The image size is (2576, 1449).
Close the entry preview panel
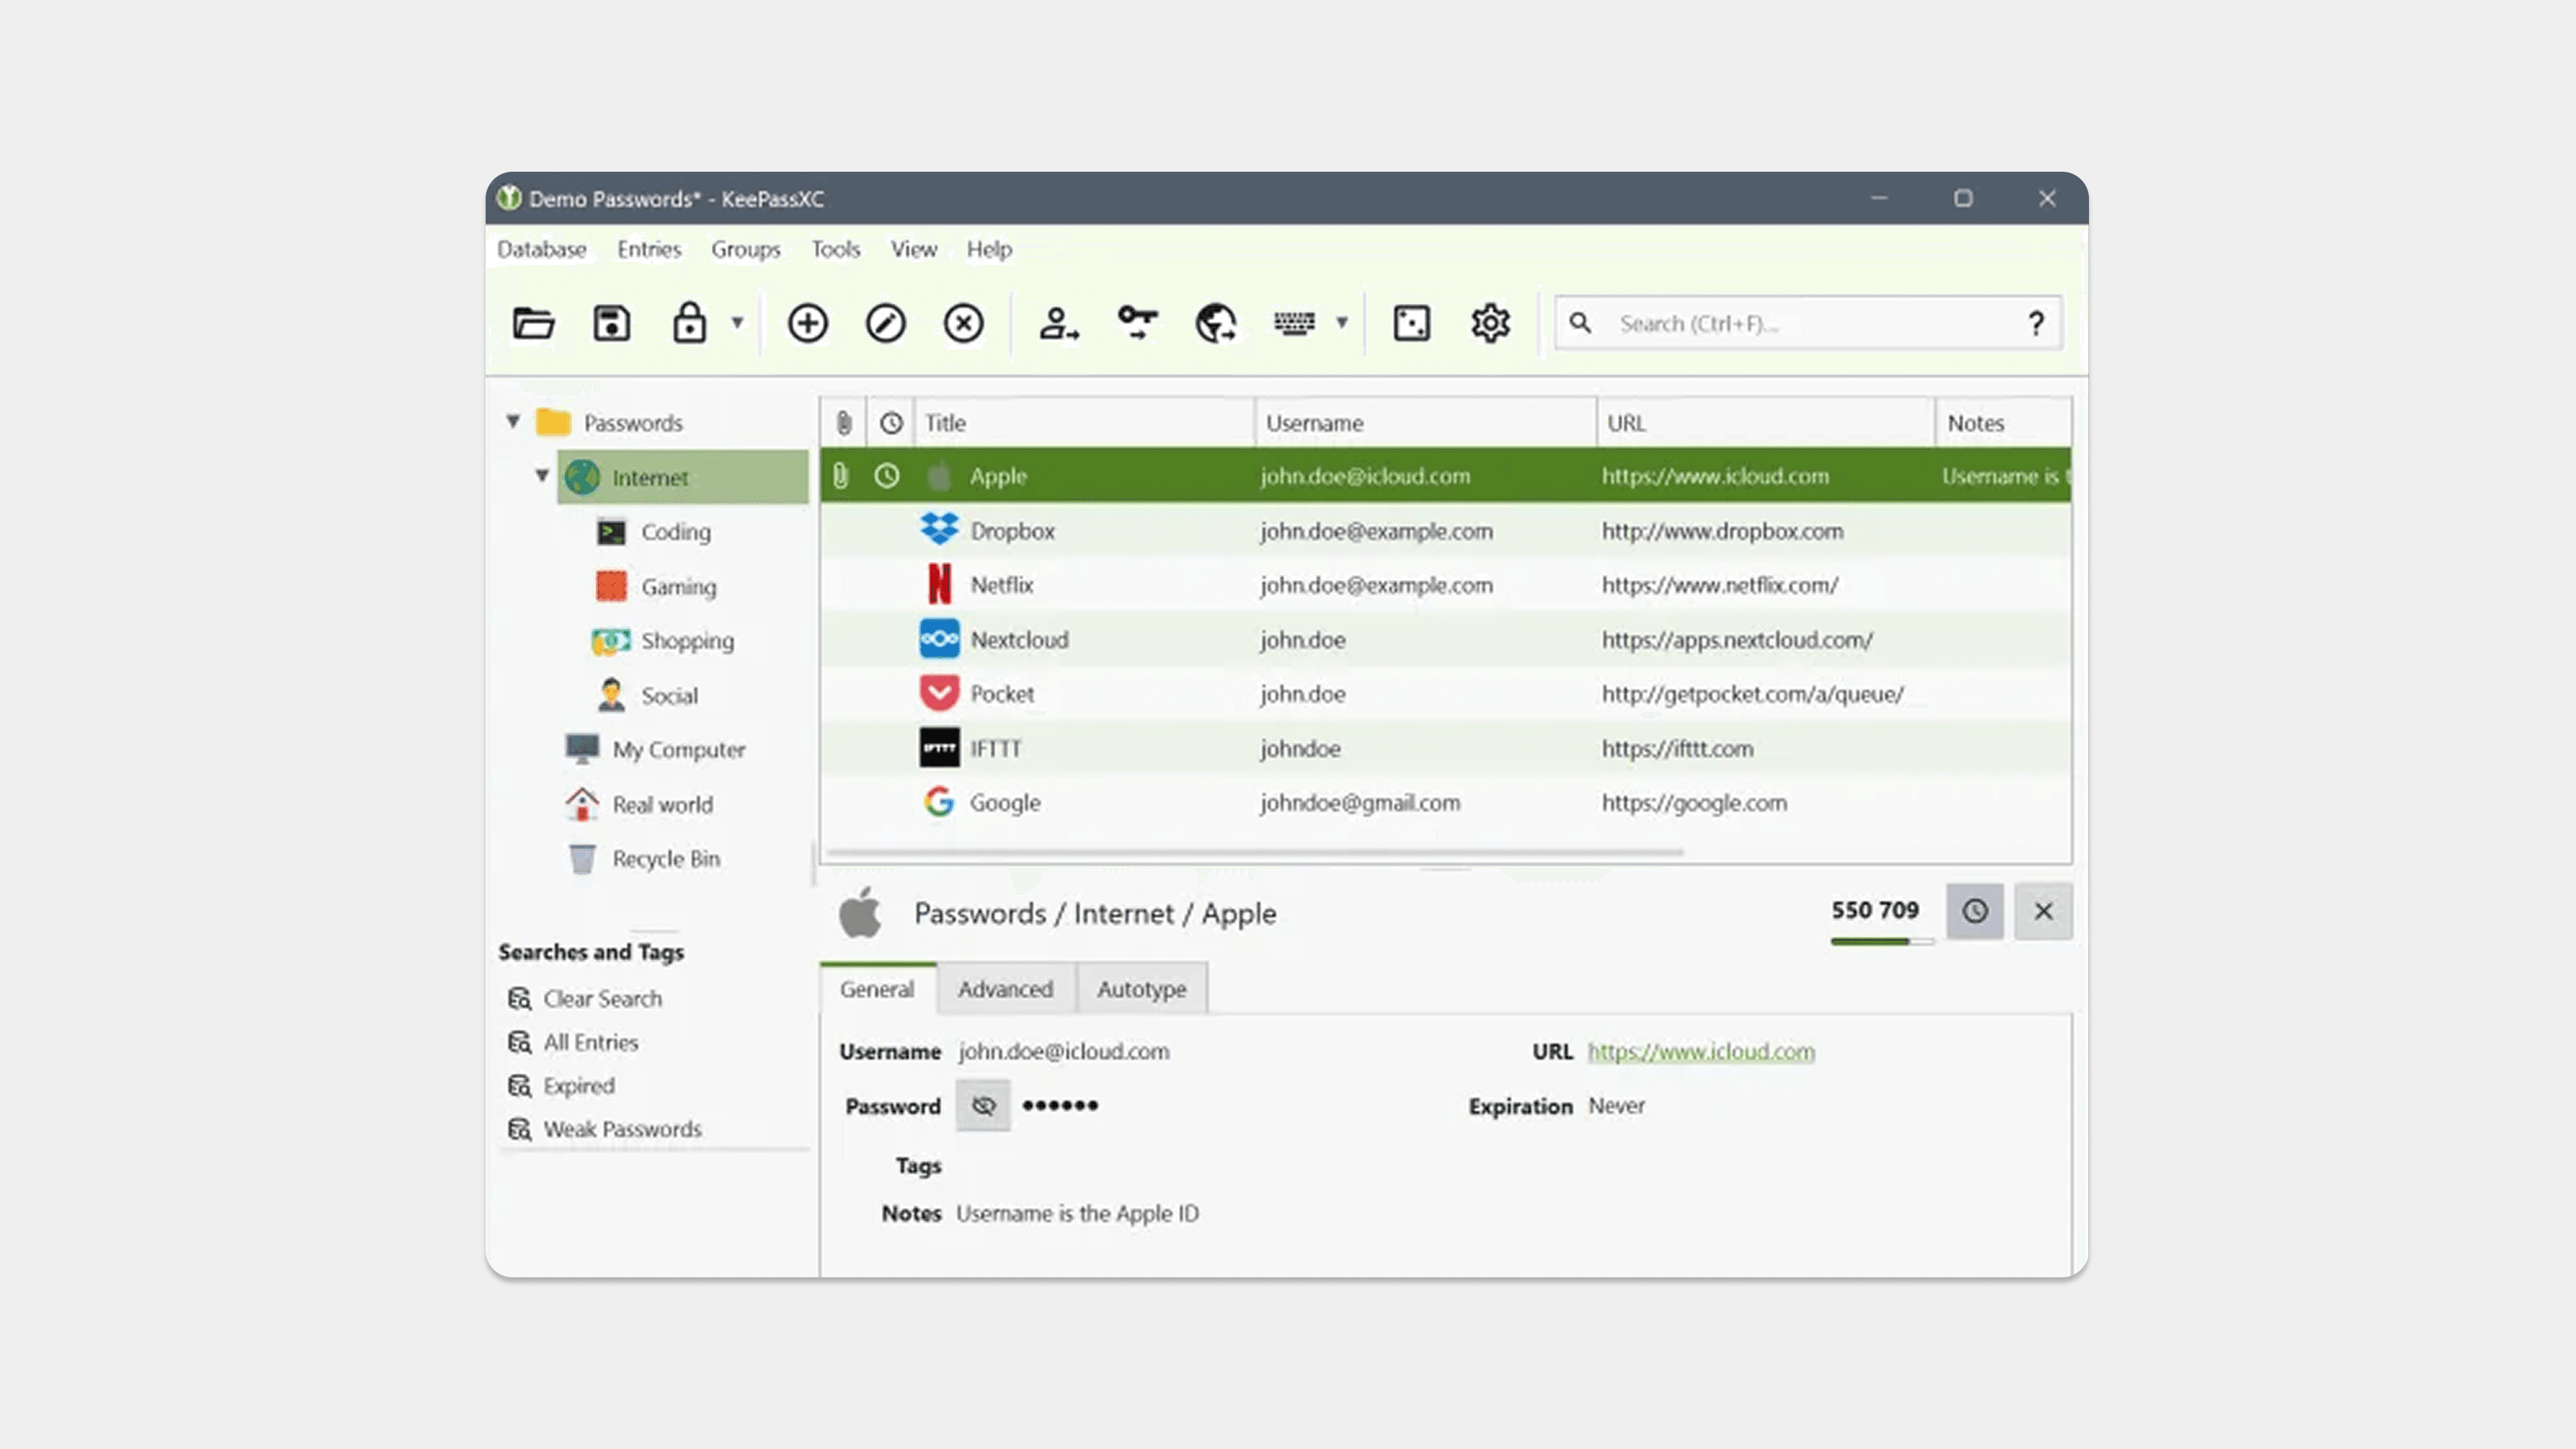tap(2043, 911)
